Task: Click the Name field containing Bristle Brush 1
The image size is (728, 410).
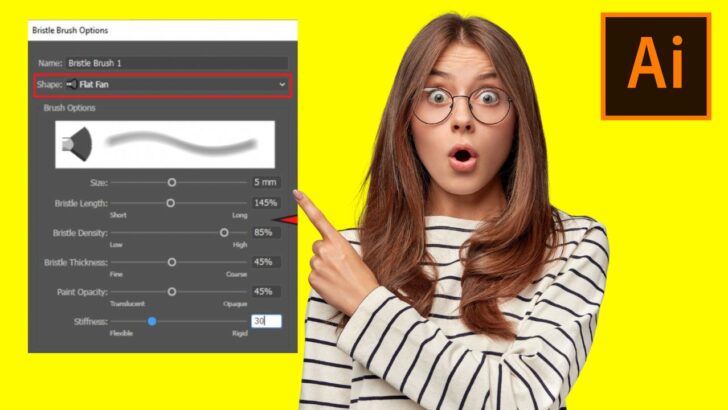Action: [176, 63]
